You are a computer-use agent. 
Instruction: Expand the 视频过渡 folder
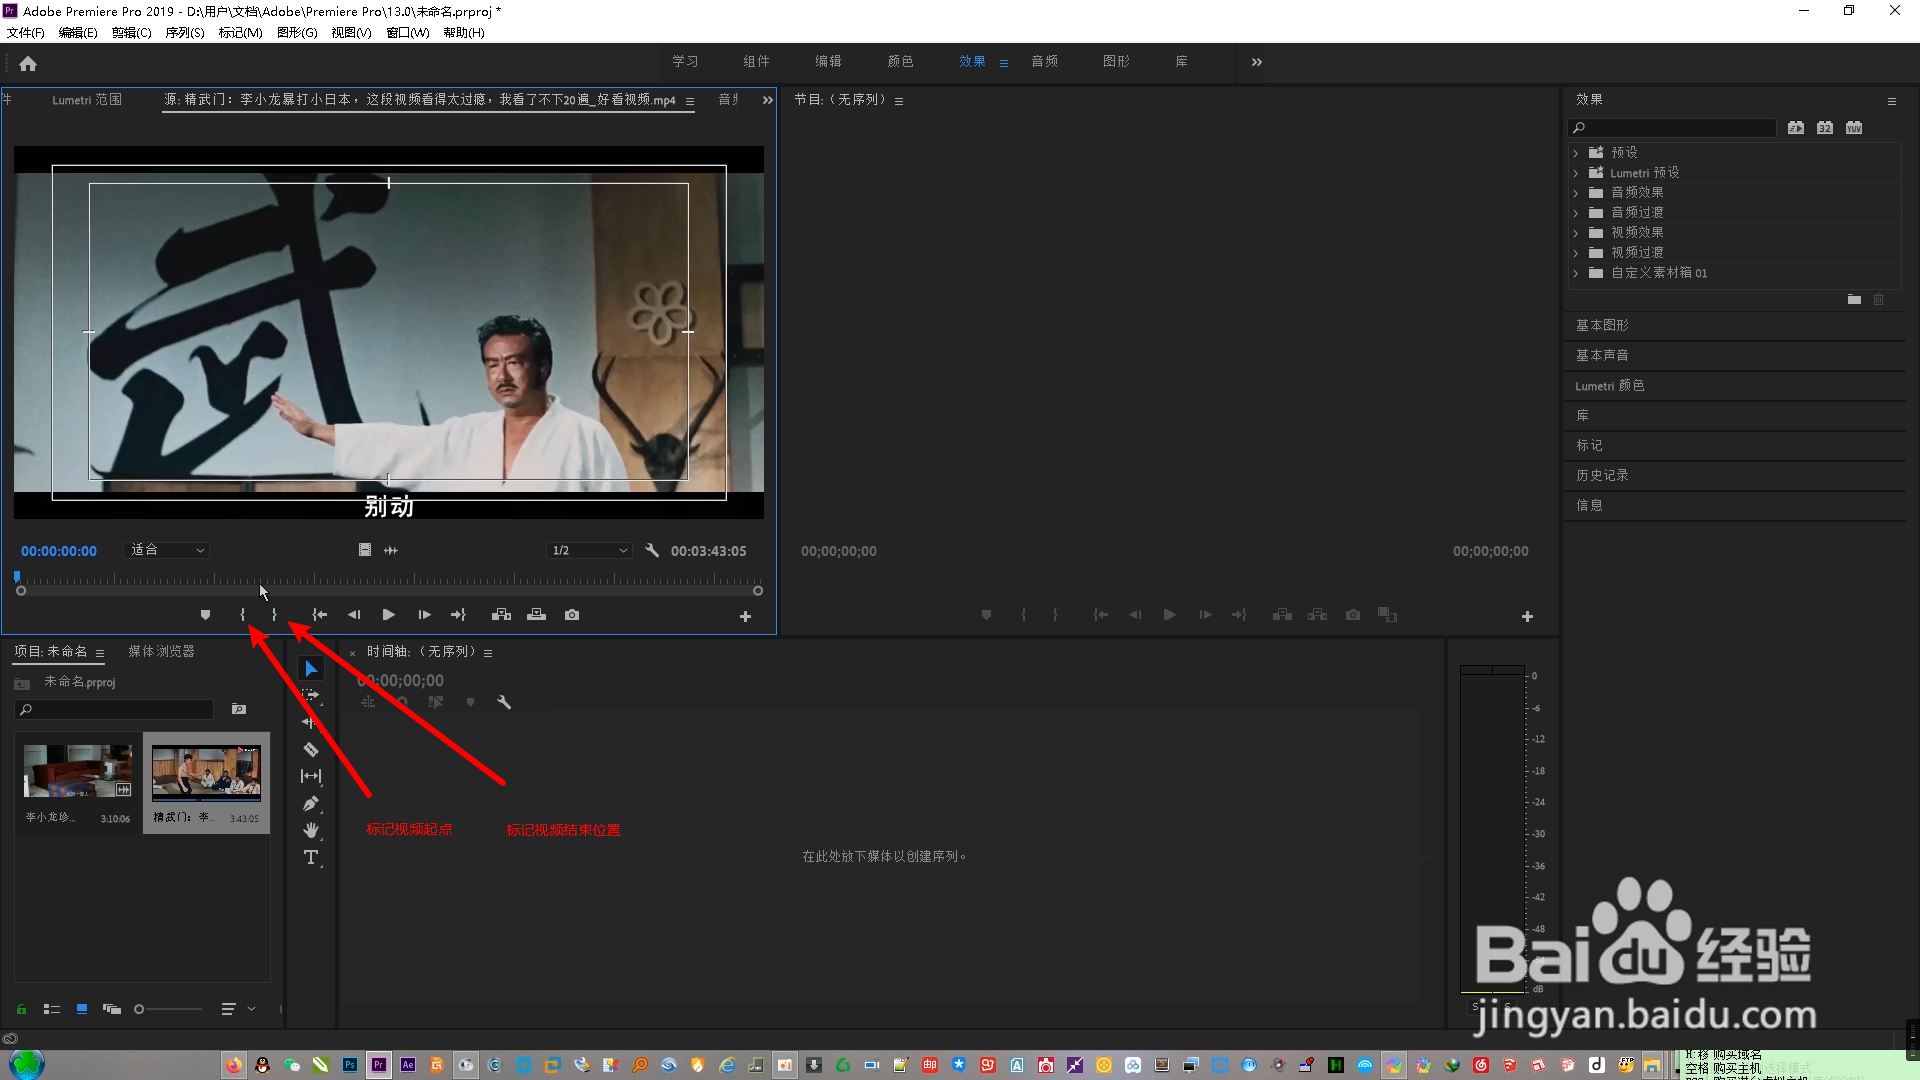pos(1576,253)
